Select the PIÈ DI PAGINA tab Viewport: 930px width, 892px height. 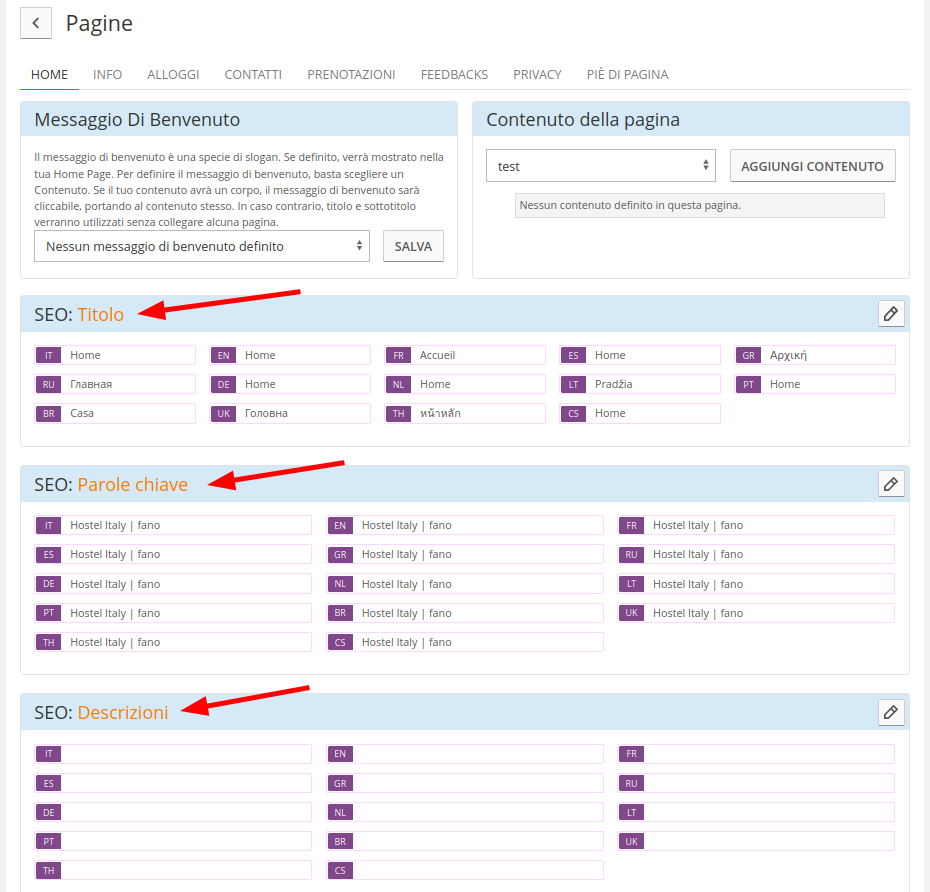(627, 74)
